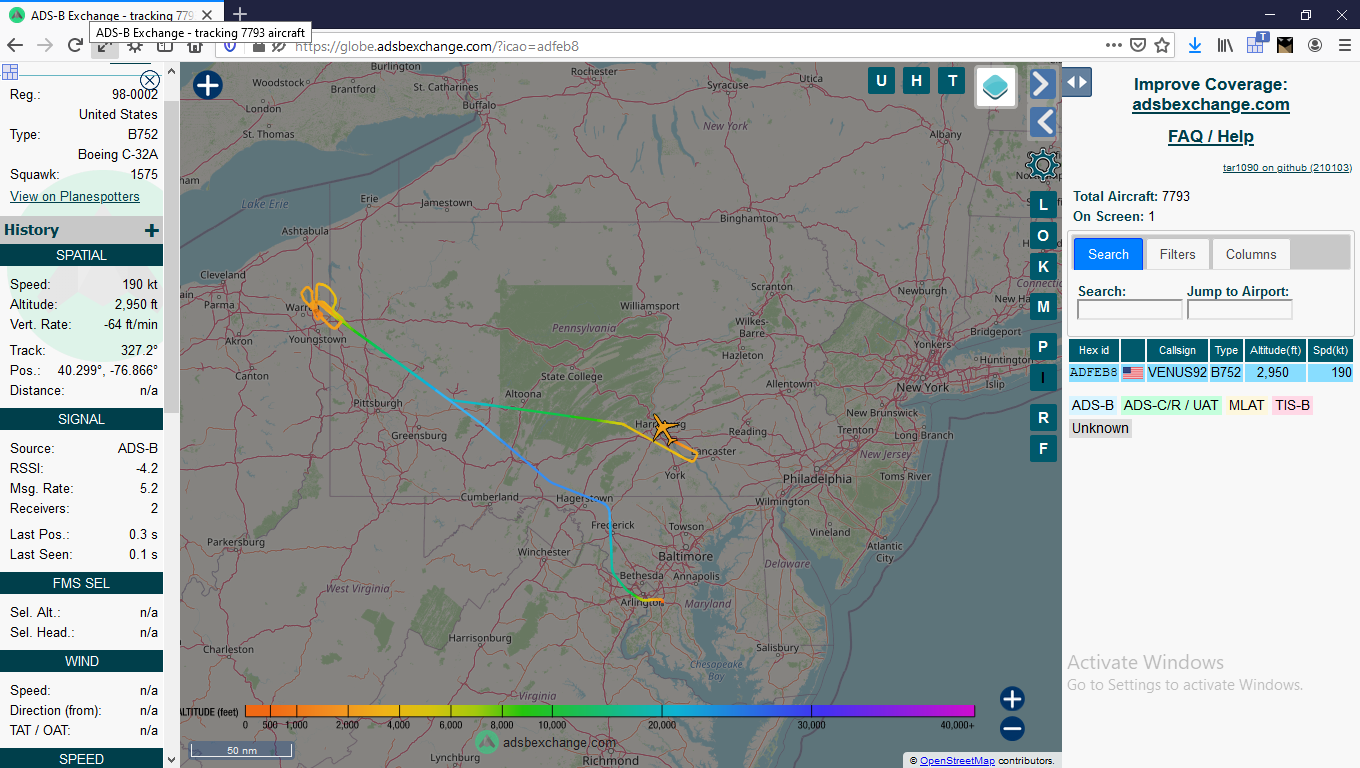The height and width of the screenshot is (768, 1360).
Task: Click the F map button
Action: point(1043,448)
